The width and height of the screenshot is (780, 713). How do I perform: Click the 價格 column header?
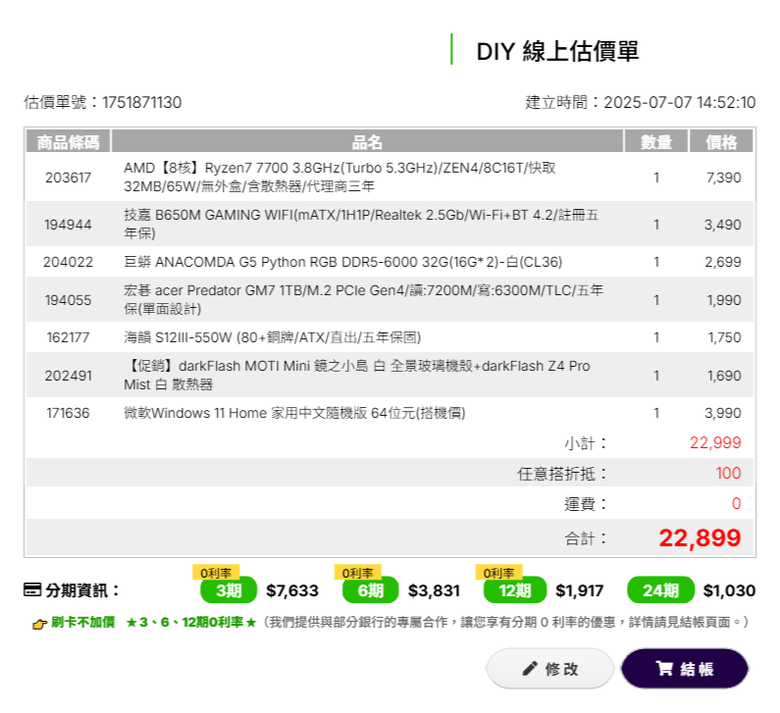pos(721,142)
